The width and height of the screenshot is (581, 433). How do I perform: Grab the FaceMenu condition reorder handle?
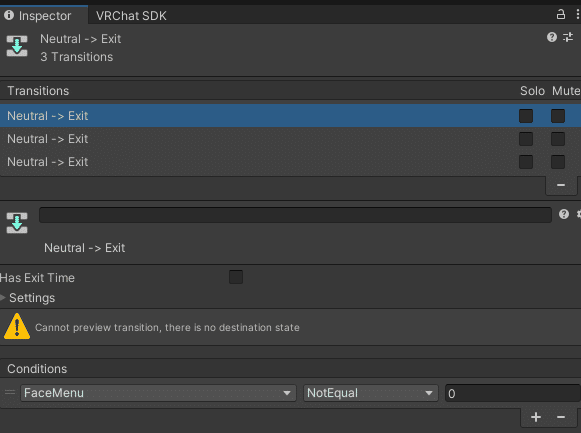10,392
